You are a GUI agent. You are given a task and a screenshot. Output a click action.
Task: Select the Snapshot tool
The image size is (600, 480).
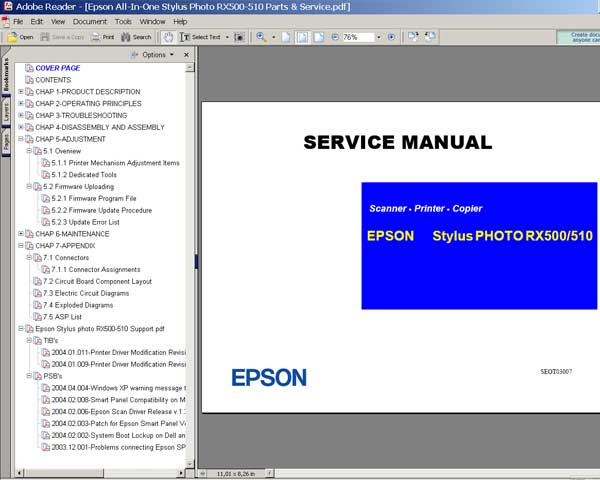pos(239,37)
